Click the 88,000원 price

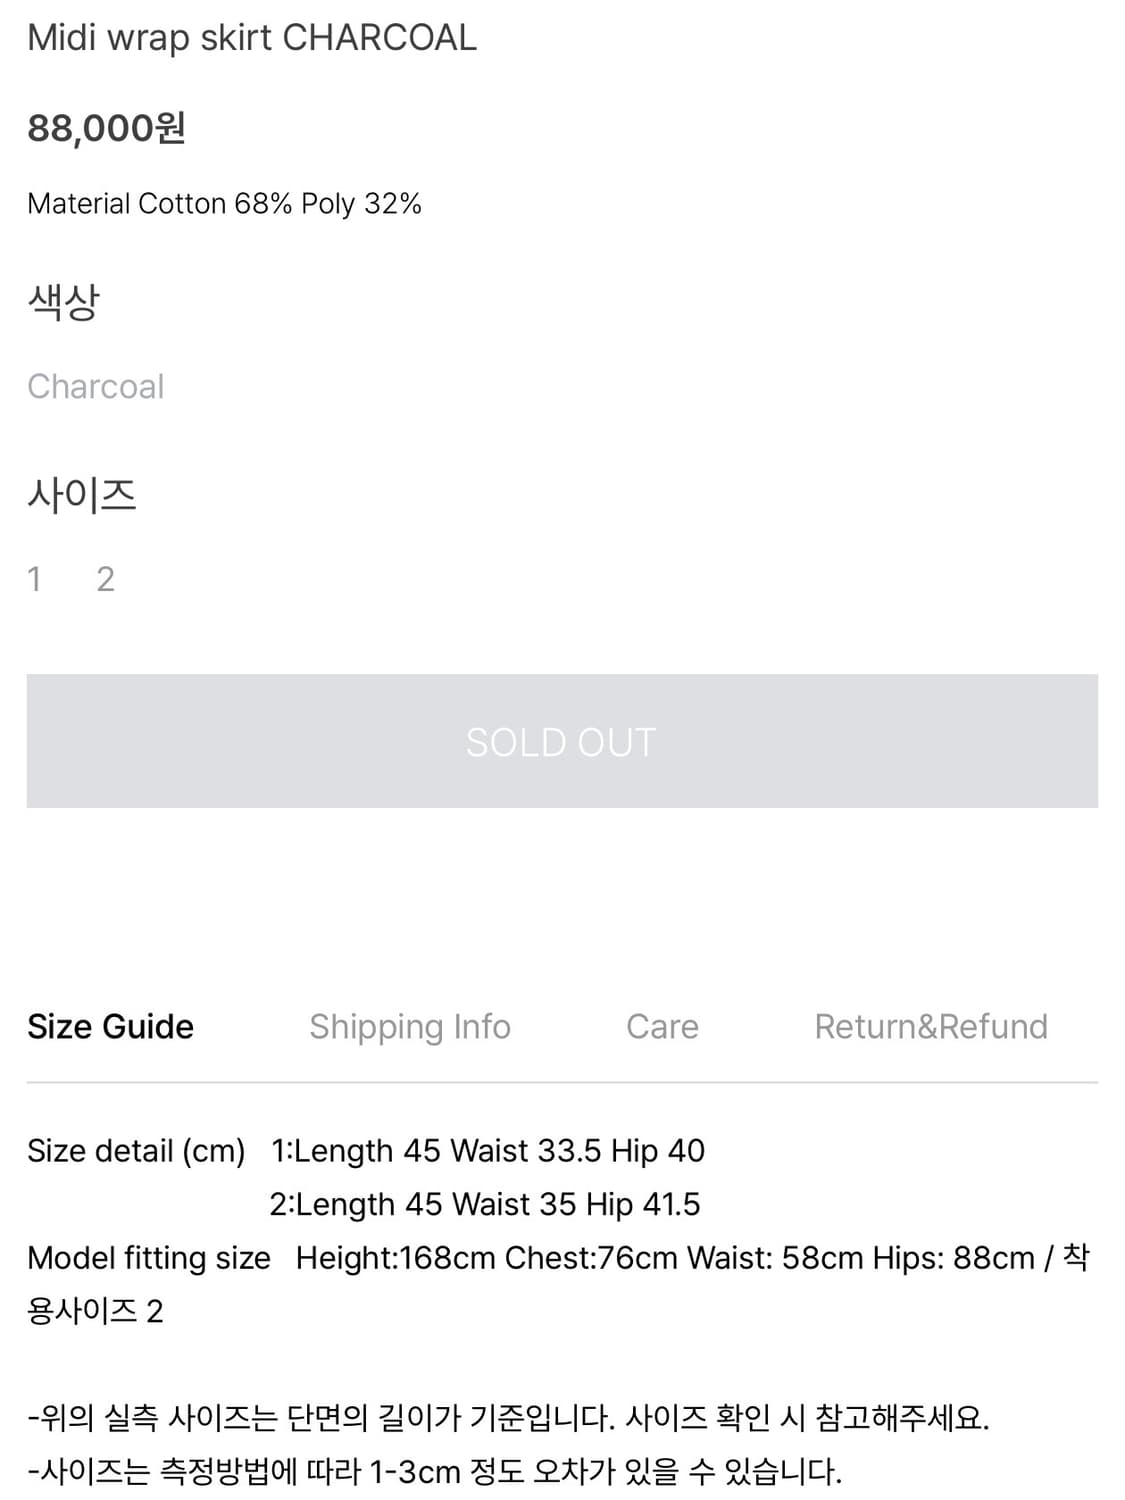[107, 128]
